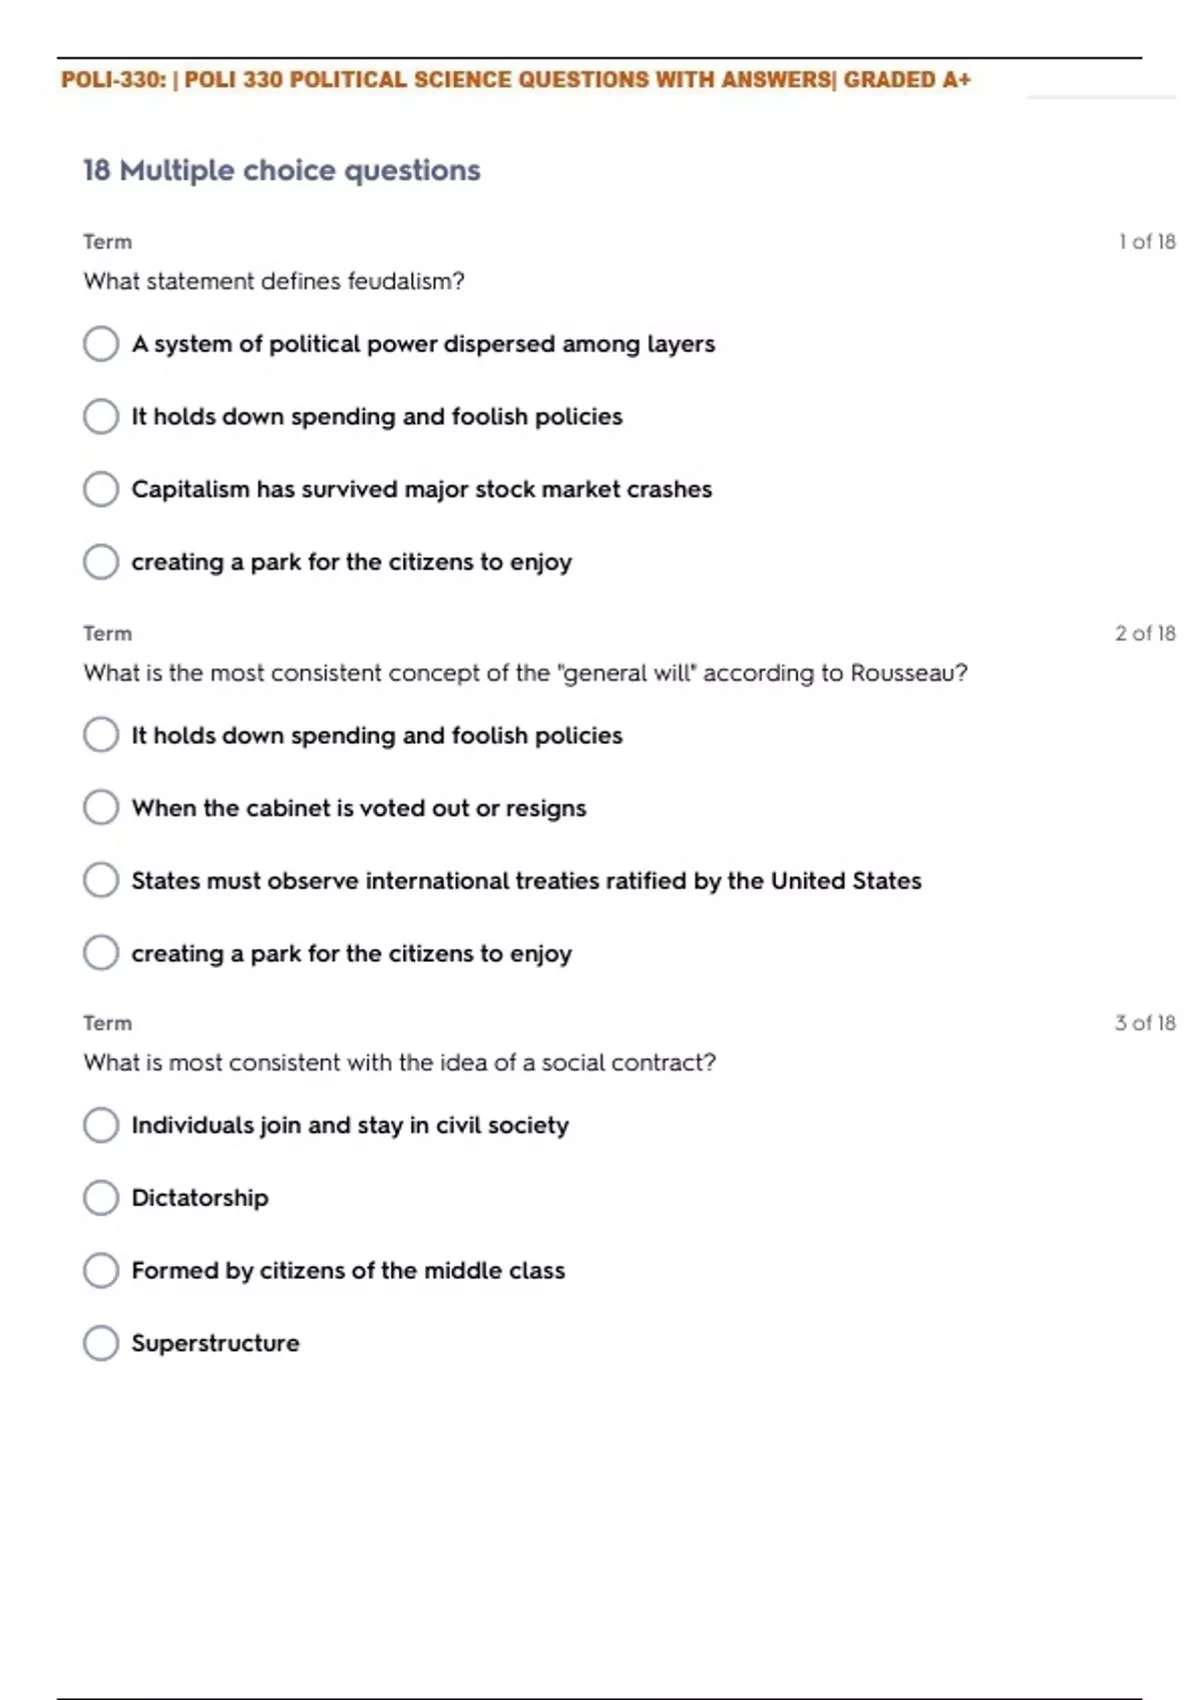The image size is (1200, 1700).
Task: Click the '1 of 18' question counter
Action: coord(1146,242)
